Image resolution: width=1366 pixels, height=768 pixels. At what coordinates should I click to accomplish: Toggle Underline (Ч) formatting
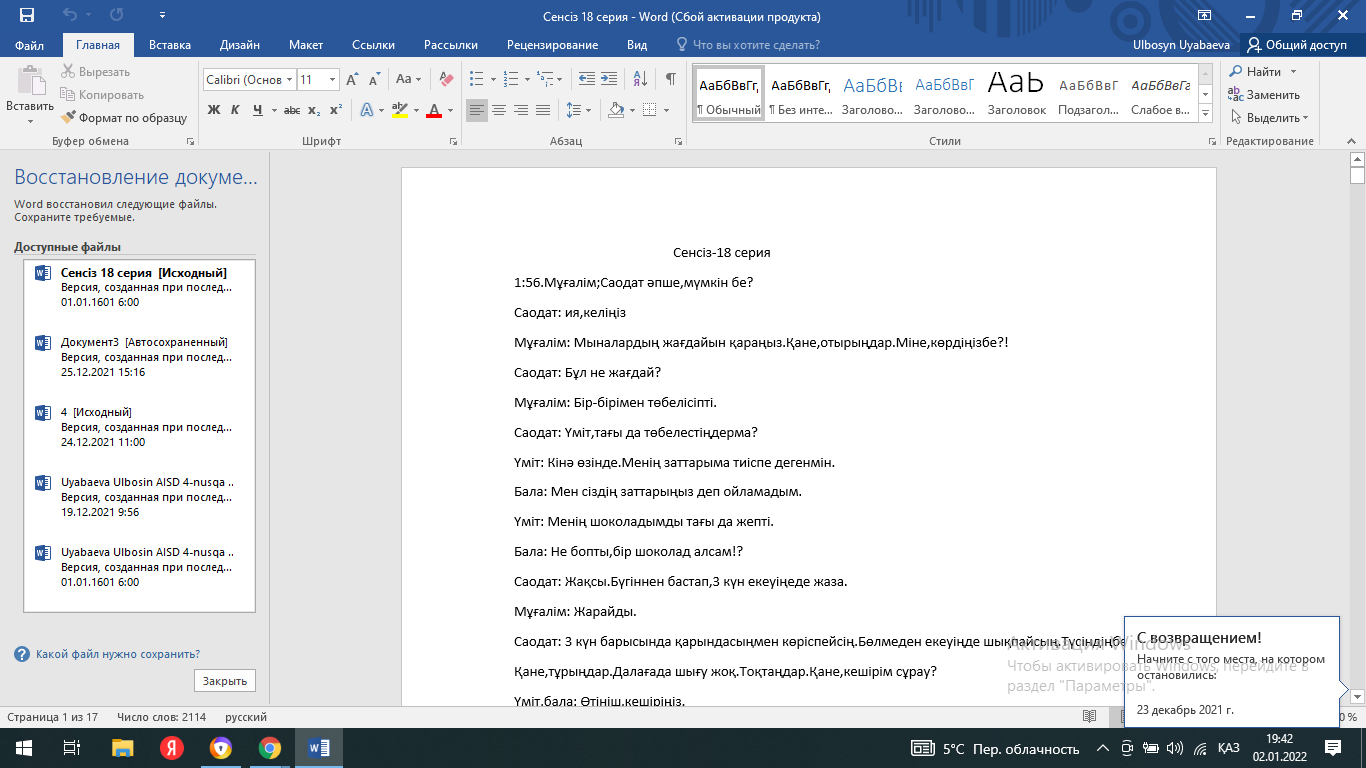click(258, 110)
